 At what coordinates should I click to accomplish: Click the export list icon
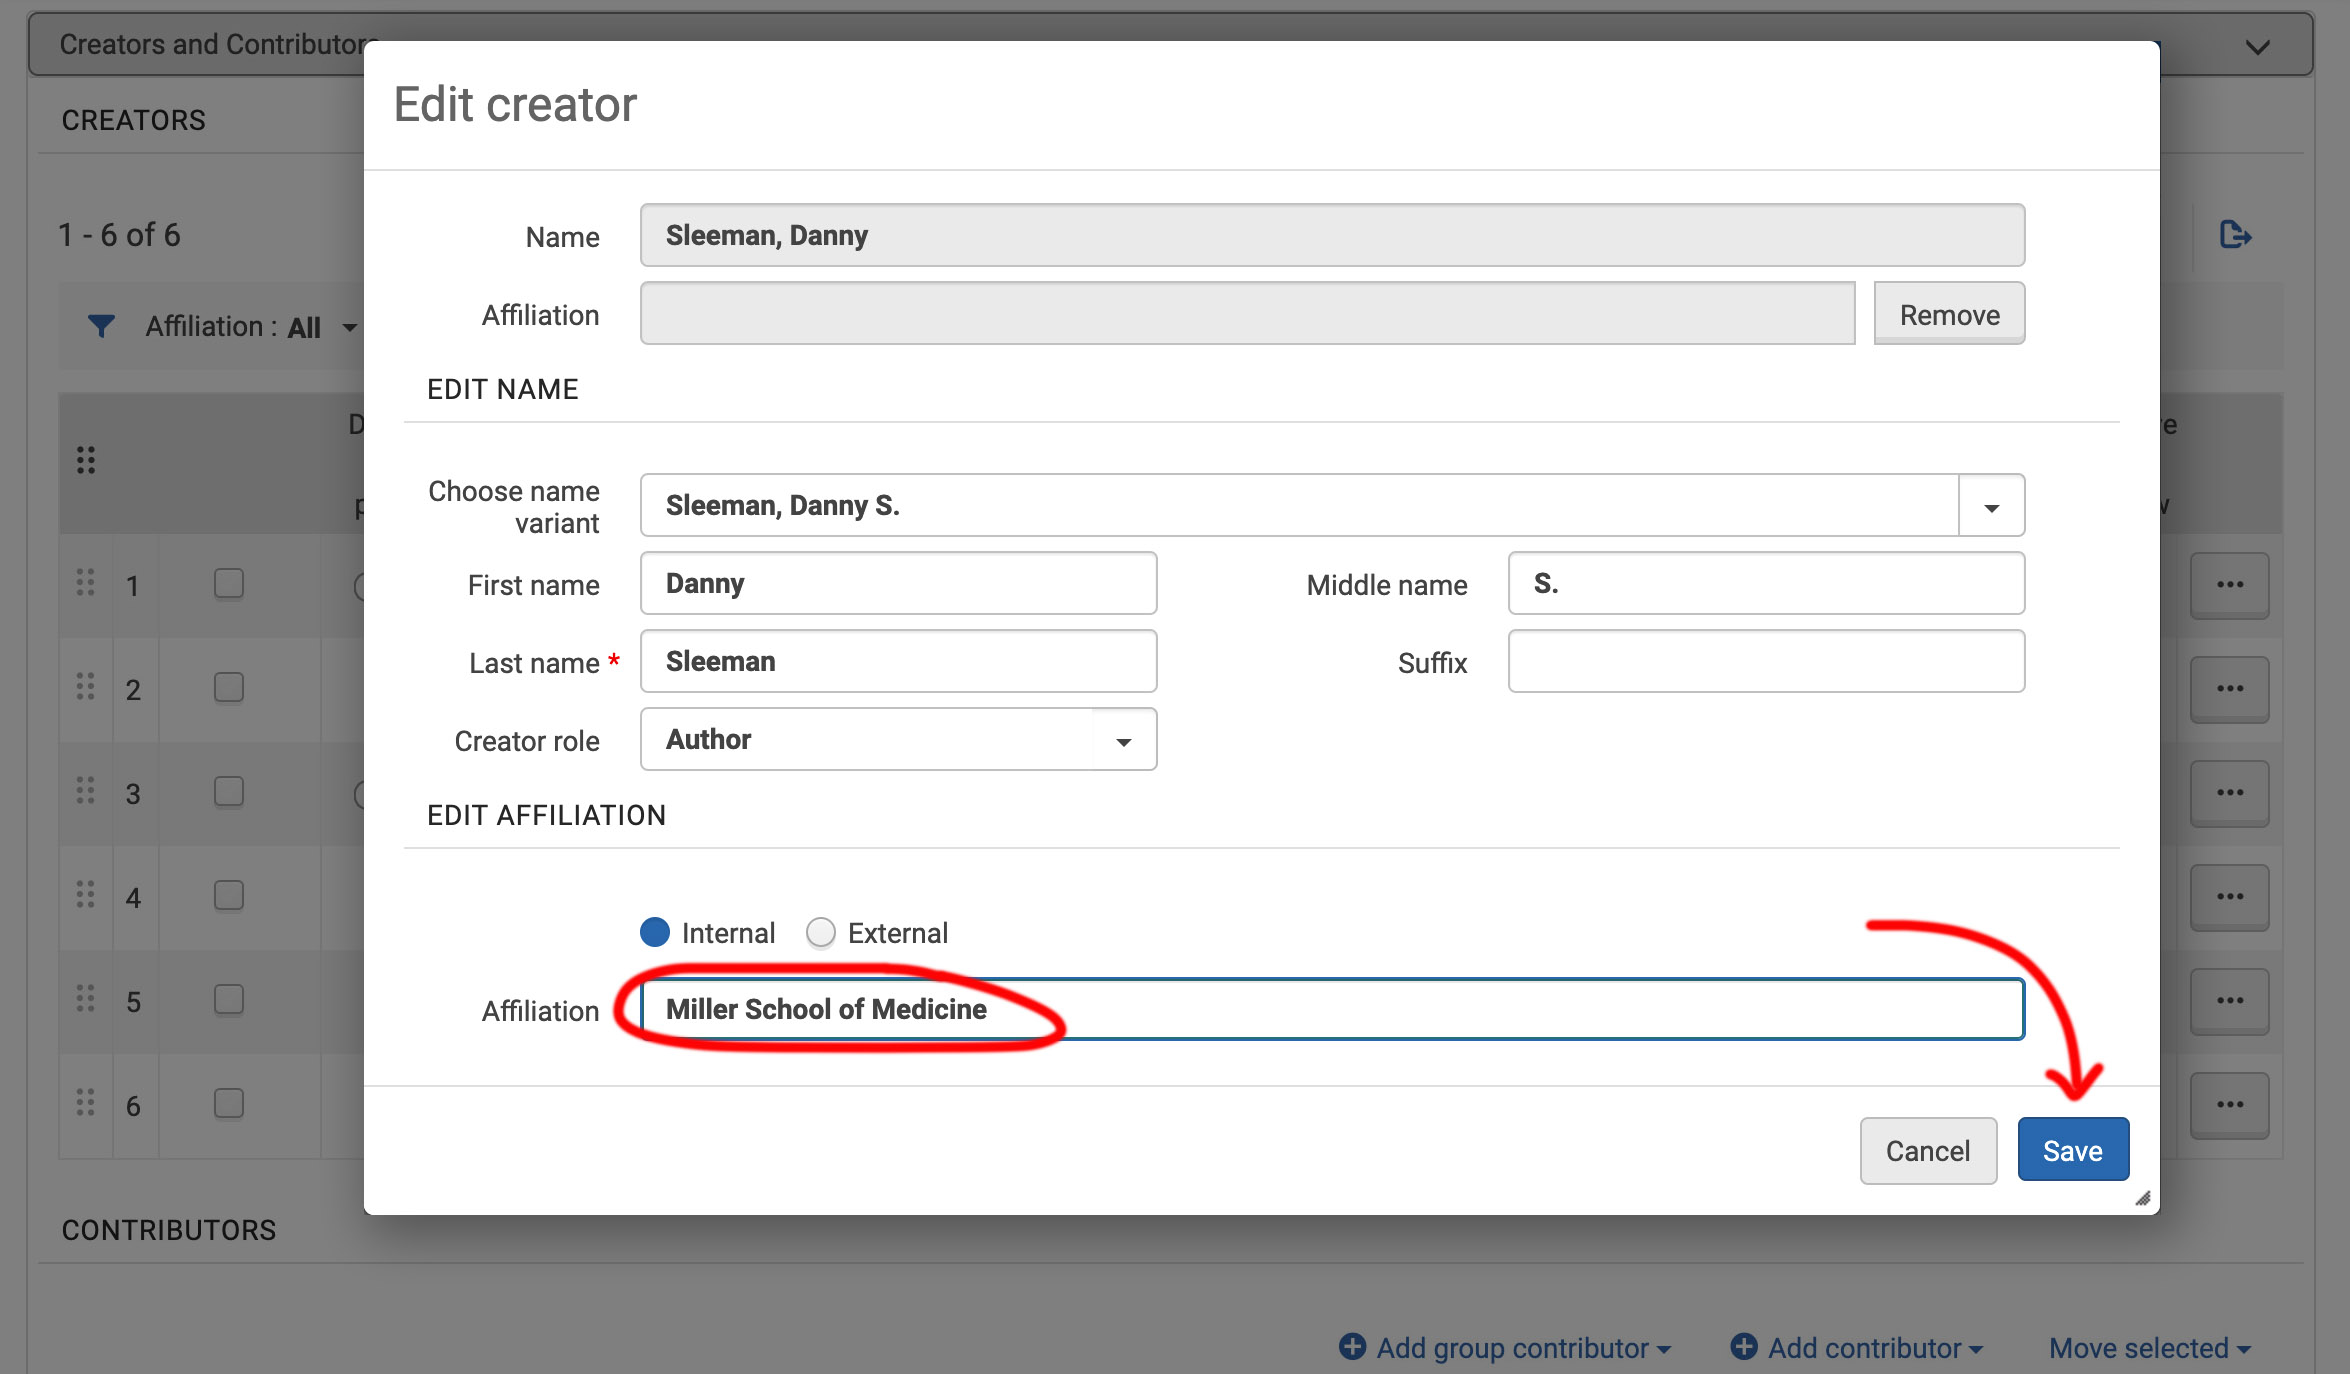[2235, 235]
